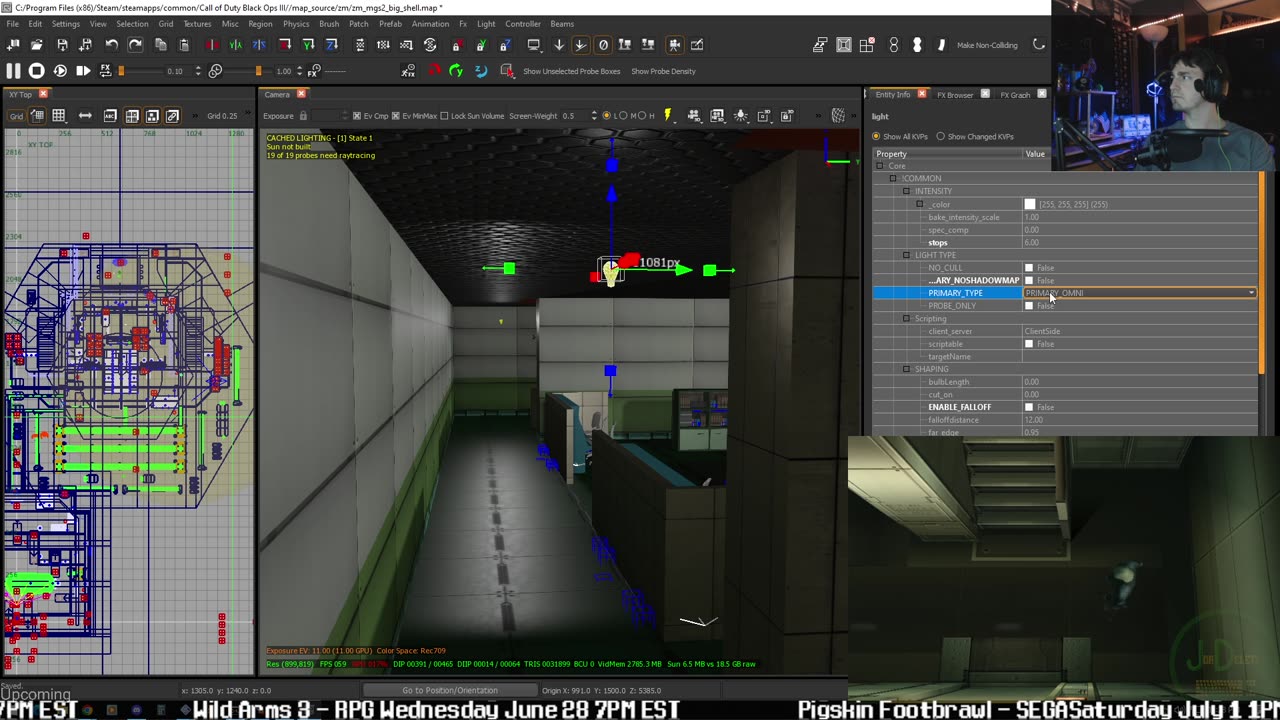Click the white _color swatch

tap(1029, 204)
